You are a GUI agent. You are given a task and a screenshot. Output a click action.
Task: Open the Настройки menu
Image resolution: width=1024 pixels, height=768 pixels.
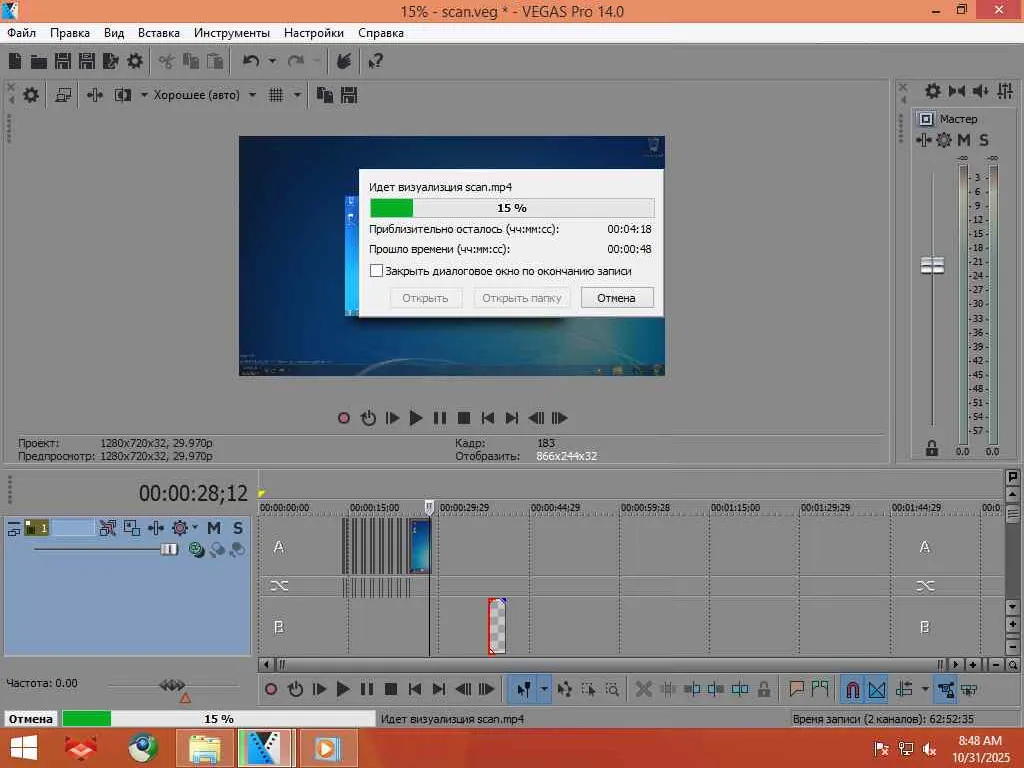point(313,33)
